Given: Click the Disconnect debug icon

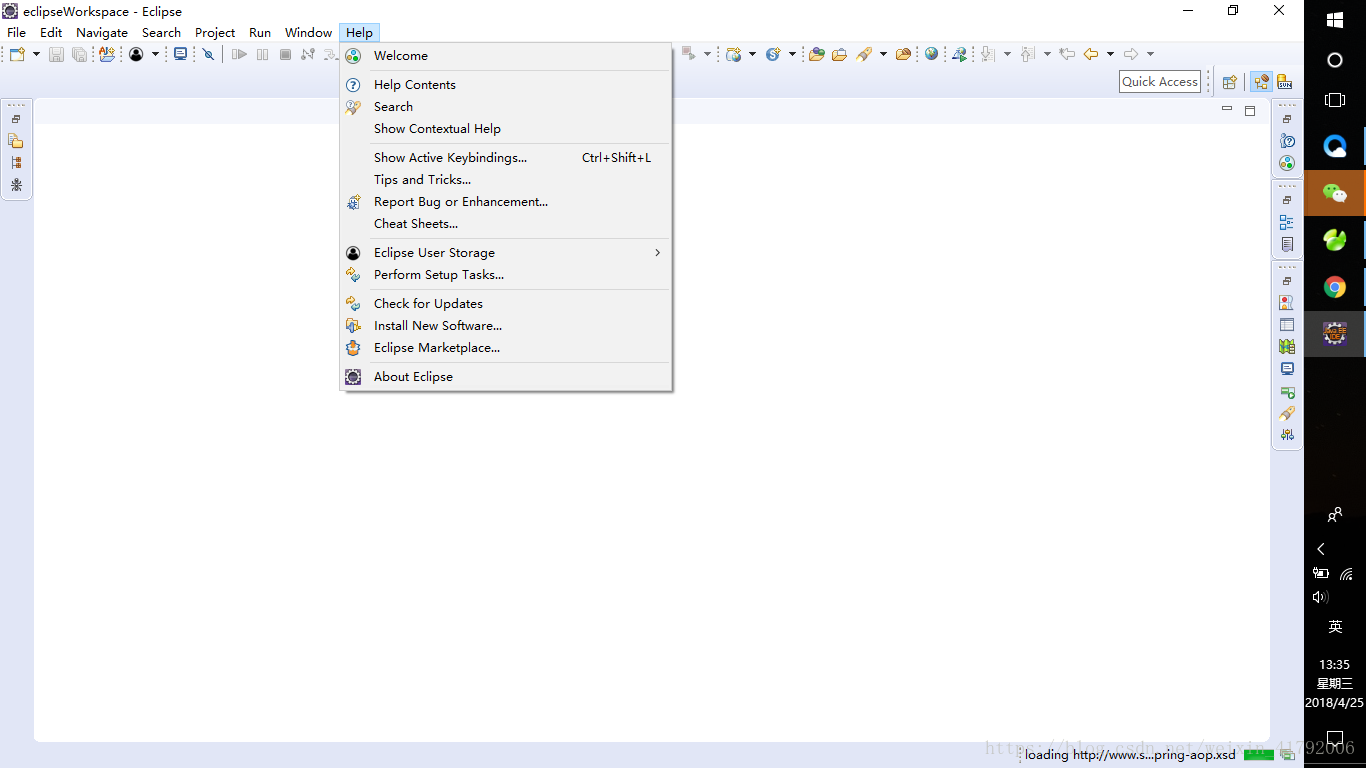Looking at the screenshot, I should (x=308, y=54).
